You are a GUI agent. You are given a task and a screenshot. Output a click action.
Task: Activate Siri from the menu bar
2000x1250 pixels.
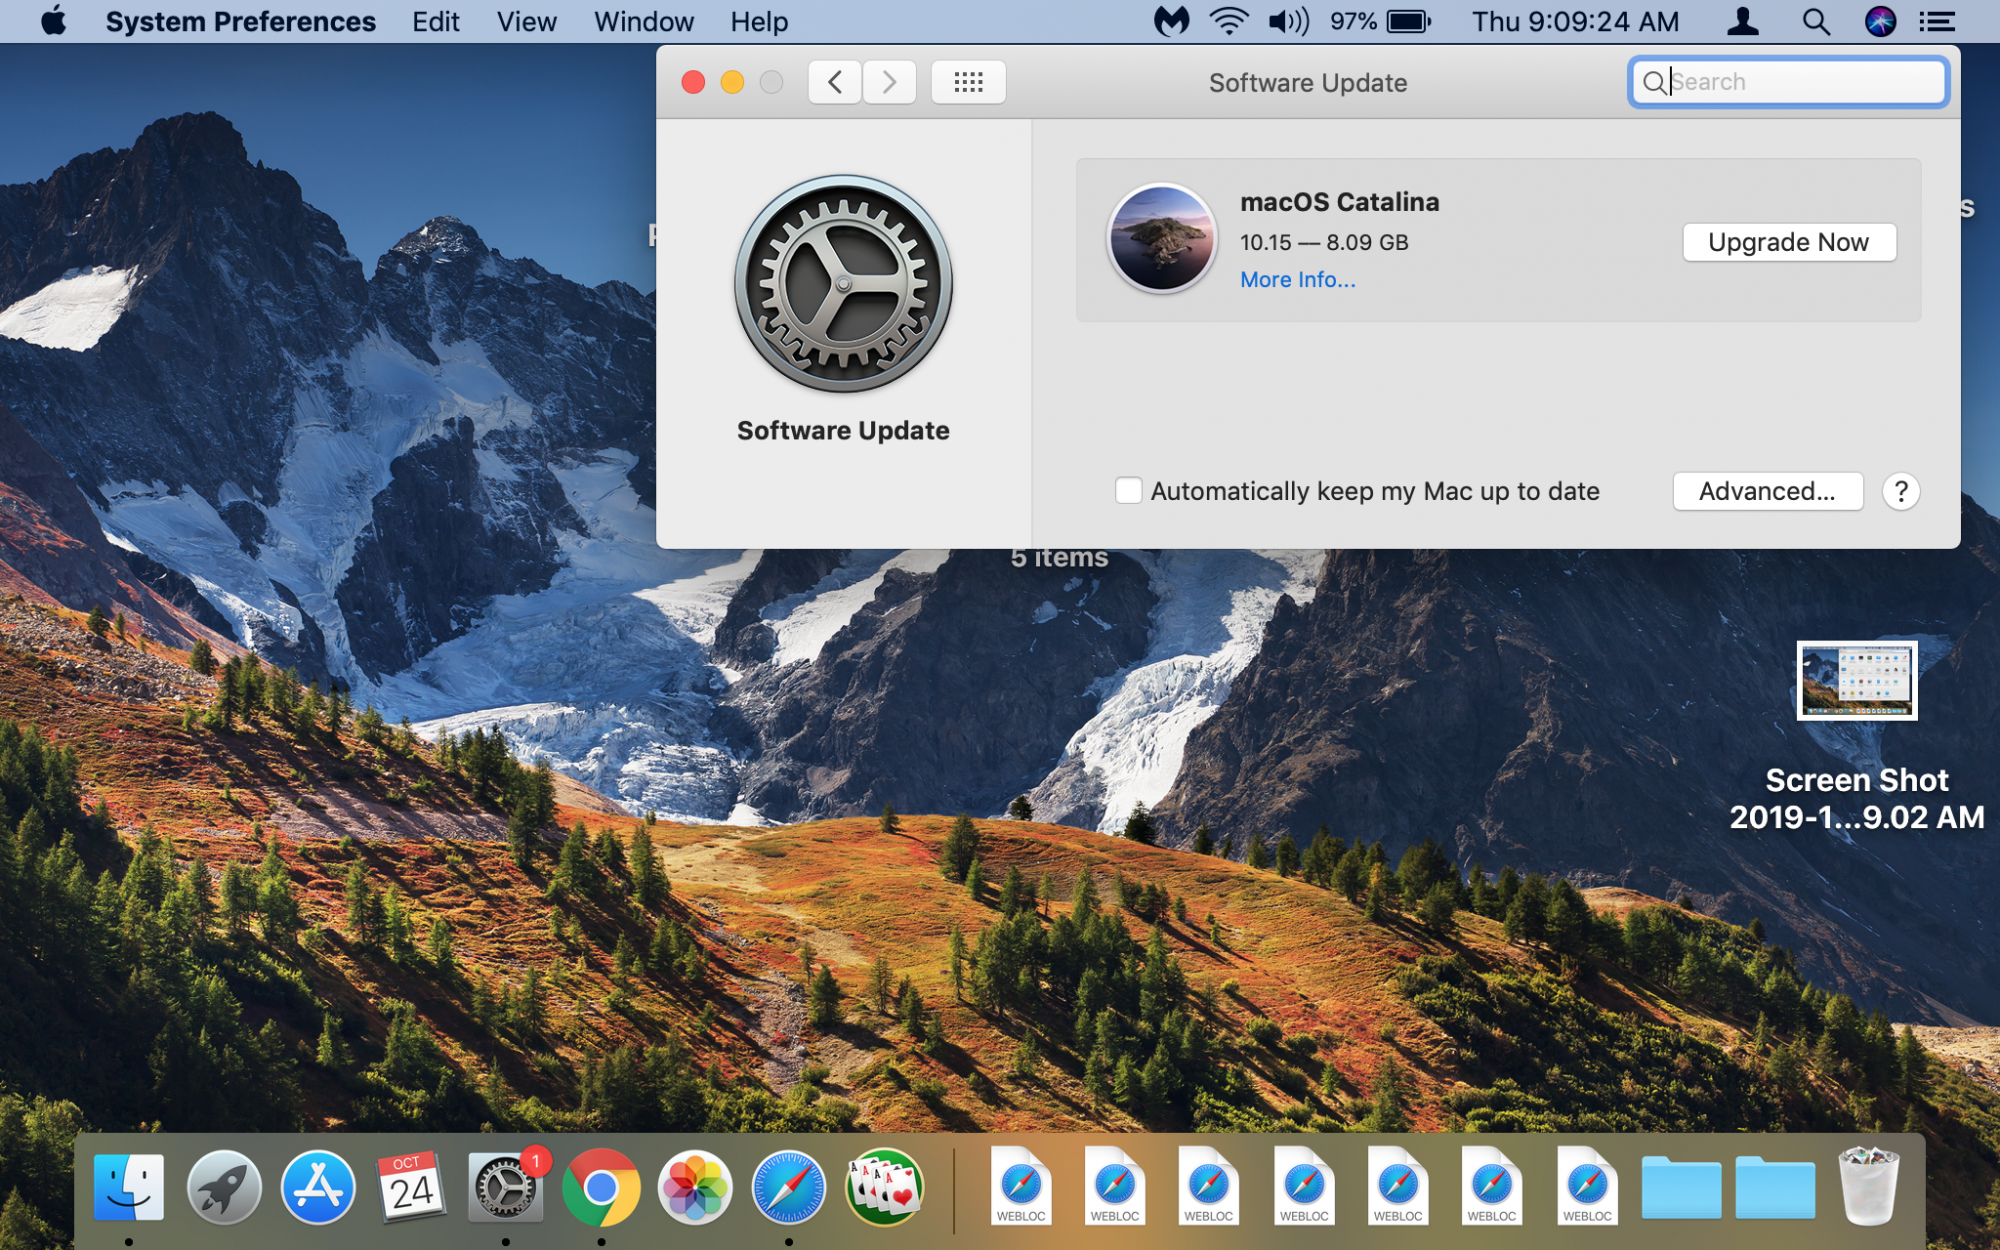point(1880,21)
